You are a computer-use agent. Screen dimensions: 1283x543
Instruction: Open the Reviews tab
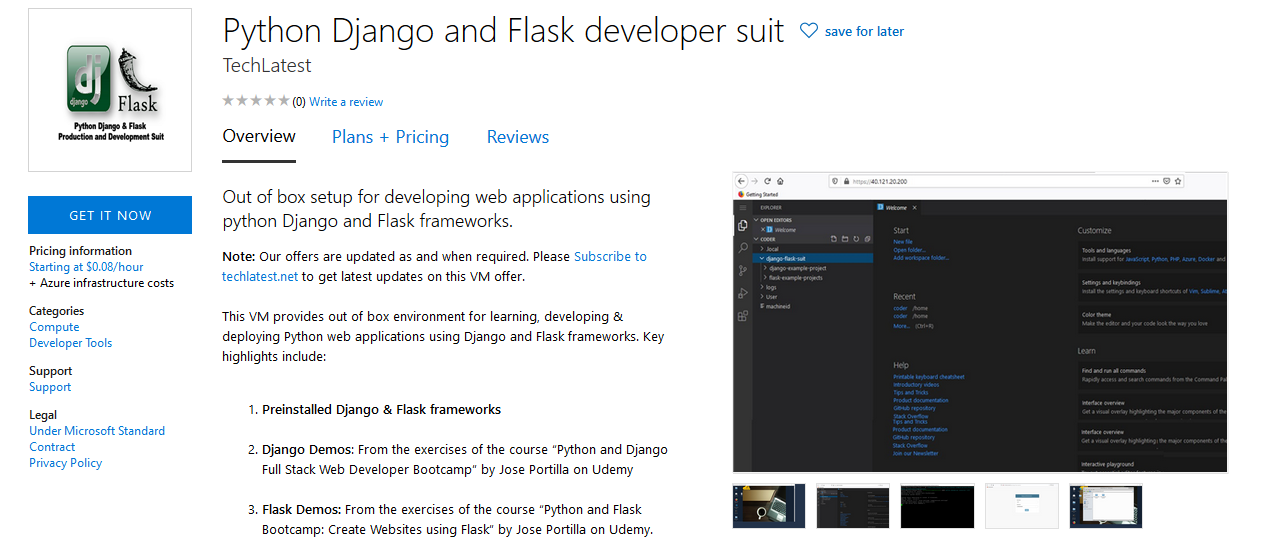[518, 137]
